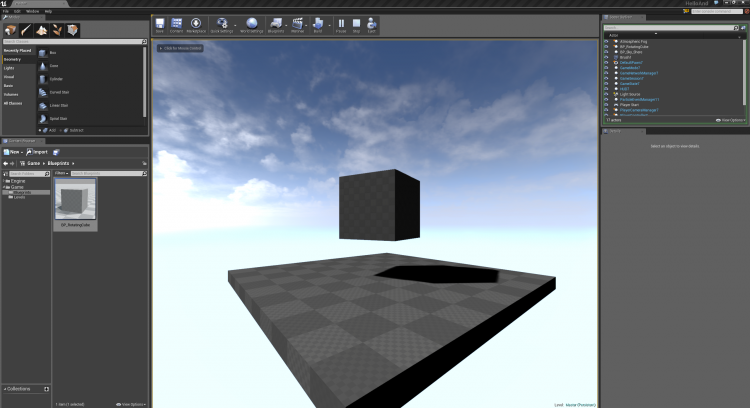Click Blueprints in breadcrumb path
The width and height of the screenshot is (750, 408).
click(x=58, y=164)
